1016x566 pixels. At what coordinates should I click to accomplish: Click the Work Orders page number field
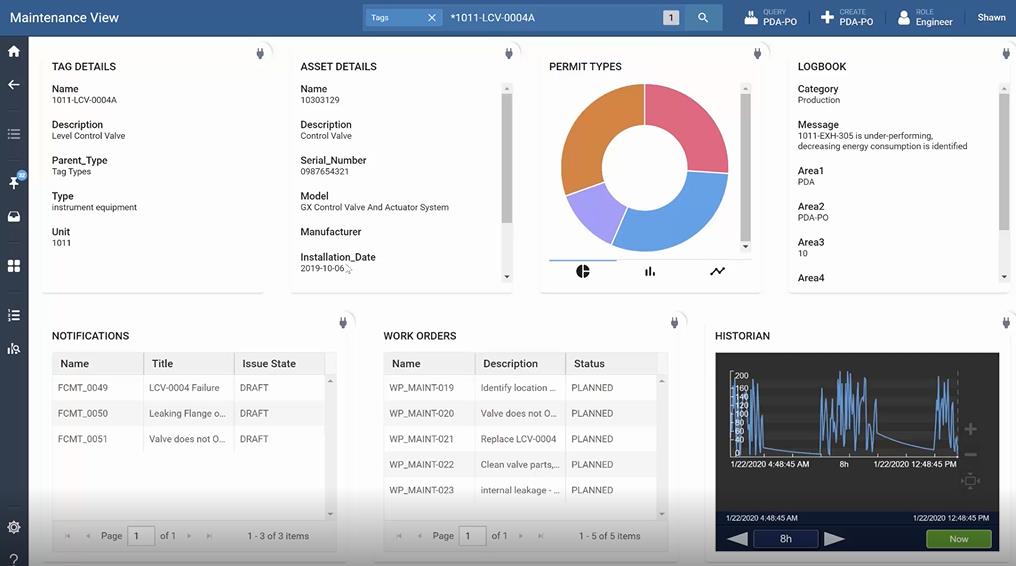pos(472,536)
